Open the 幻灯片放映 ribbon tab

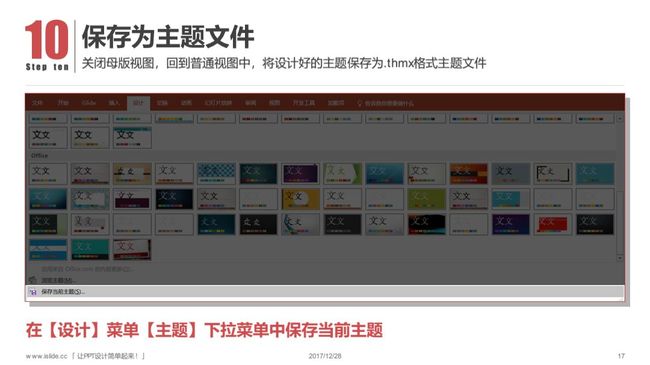coord(218,102)
